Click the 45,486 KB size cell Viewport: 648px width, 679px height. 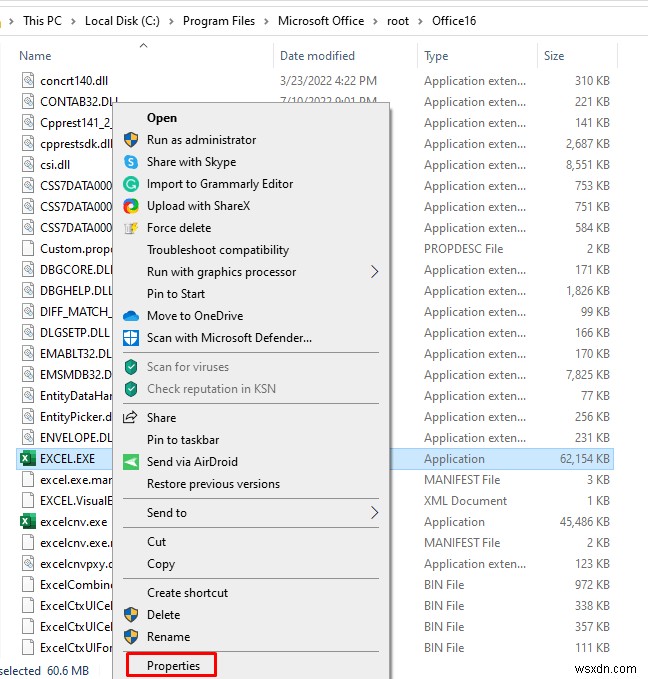click(x=585, y=522)
